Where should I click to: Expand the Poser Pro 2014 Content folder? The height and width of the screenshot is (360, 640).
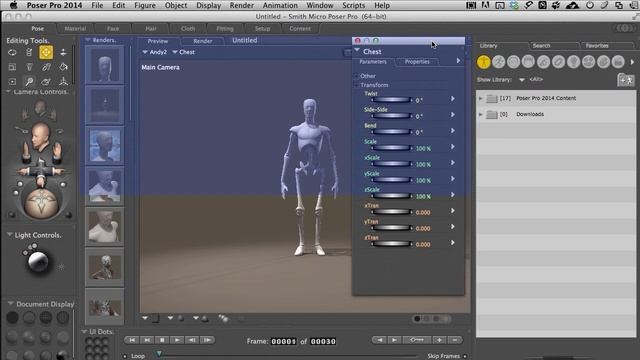481,98
